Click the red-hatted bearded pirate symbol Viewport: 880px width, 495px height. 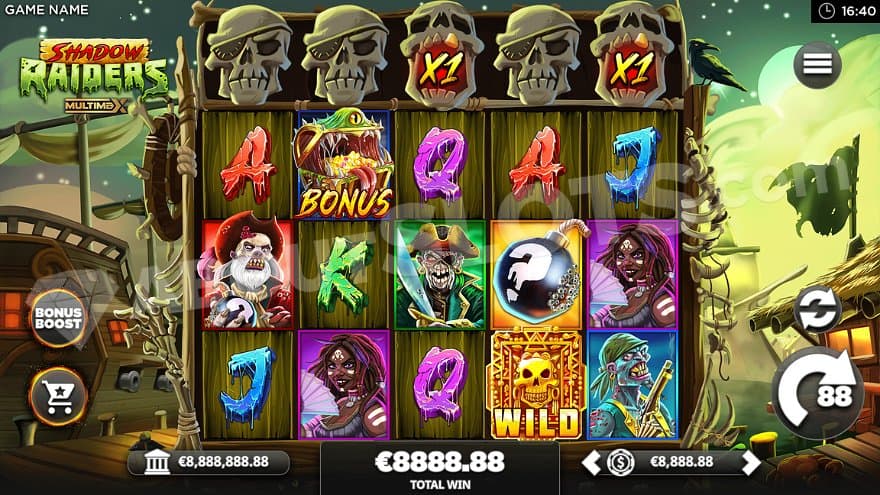248,274
